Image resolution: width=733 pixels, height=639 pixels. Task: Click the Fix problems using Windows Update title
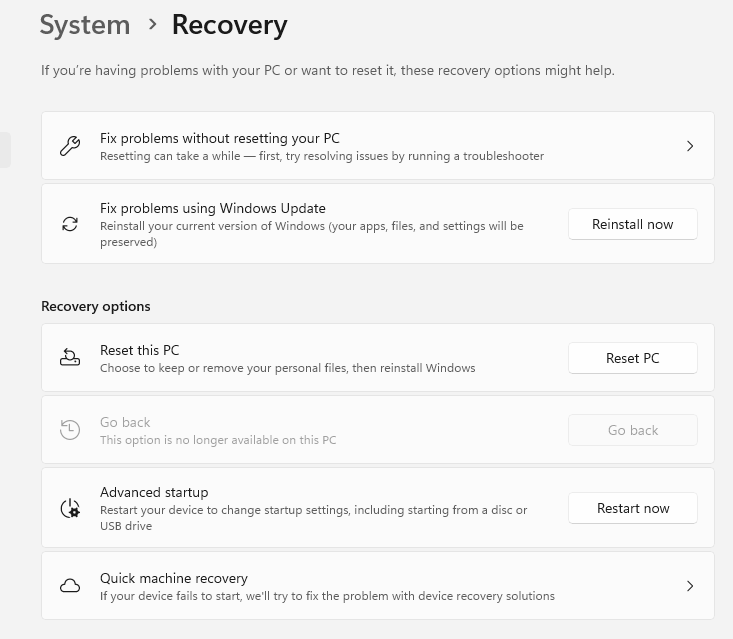pos(213,208)
